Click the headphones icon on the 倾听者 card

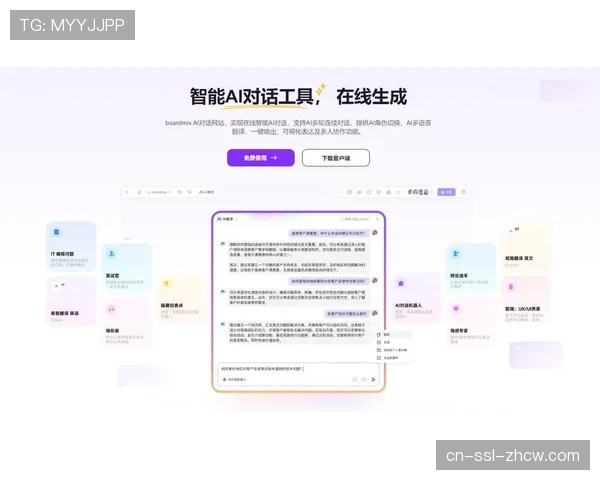[111, 309]
